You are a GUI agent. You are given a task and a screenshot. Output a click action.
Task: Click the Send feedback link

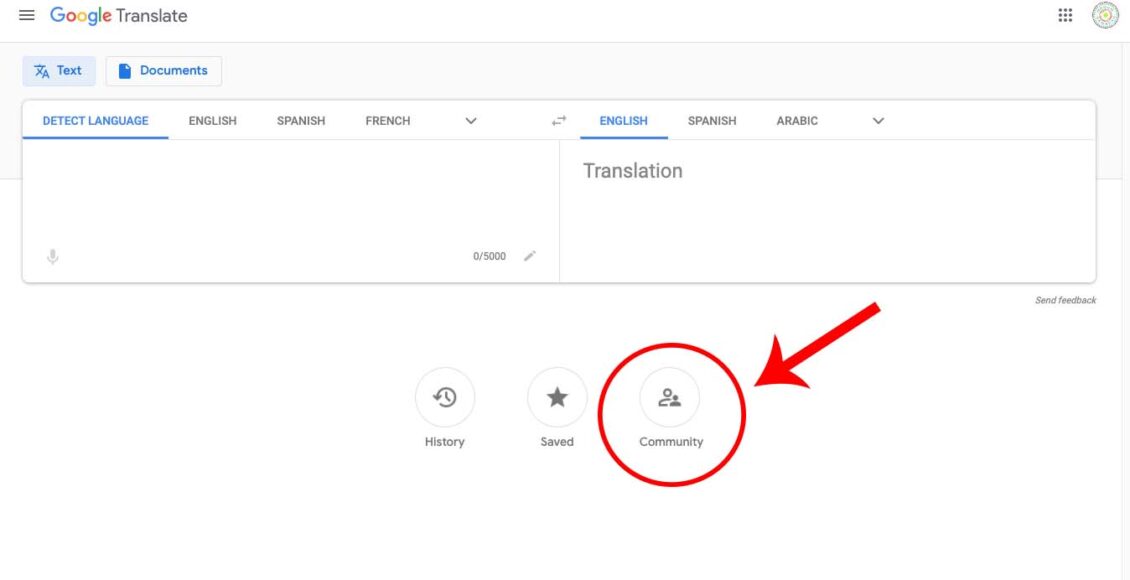pyautogui.click(x=1065, y=300)
